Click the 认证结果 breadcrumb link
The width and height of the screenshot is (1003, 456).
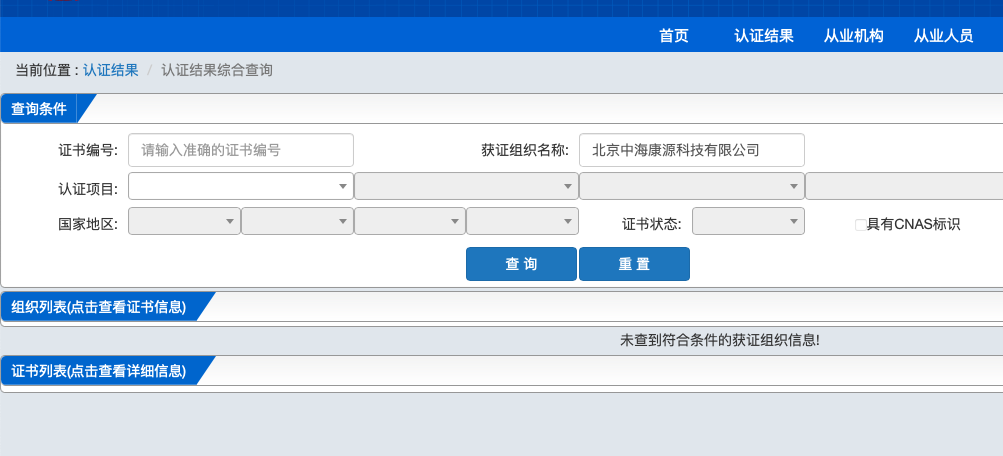pos(111,70)
